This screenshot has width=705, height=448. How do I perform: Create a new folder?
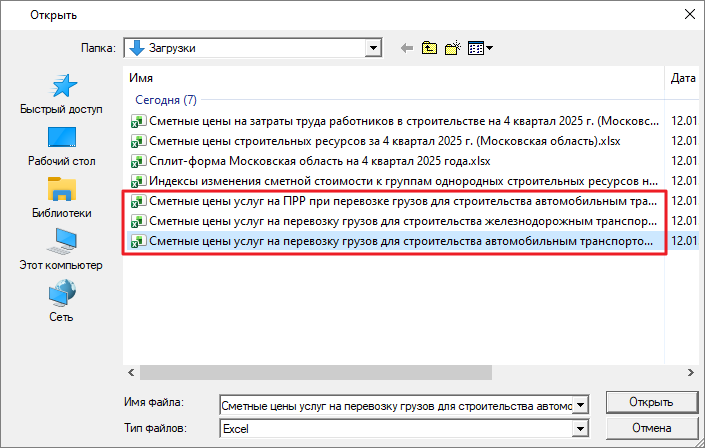(x=453, y=47)
